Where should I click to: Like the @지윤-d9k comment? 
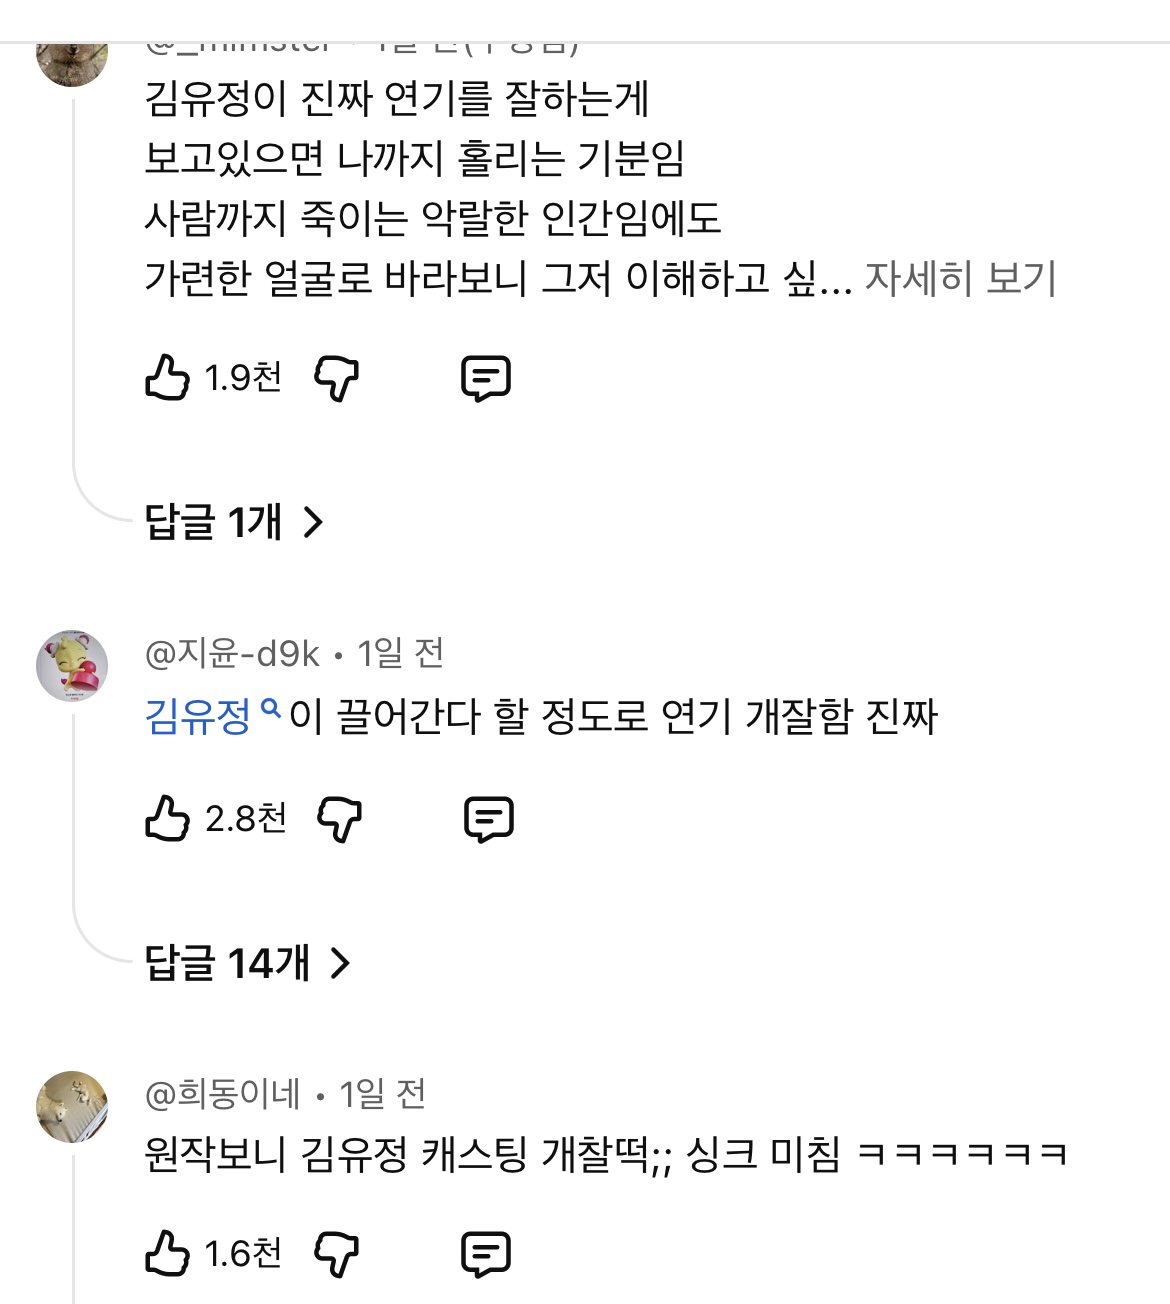pyautogui.click(x=167, y=818)
